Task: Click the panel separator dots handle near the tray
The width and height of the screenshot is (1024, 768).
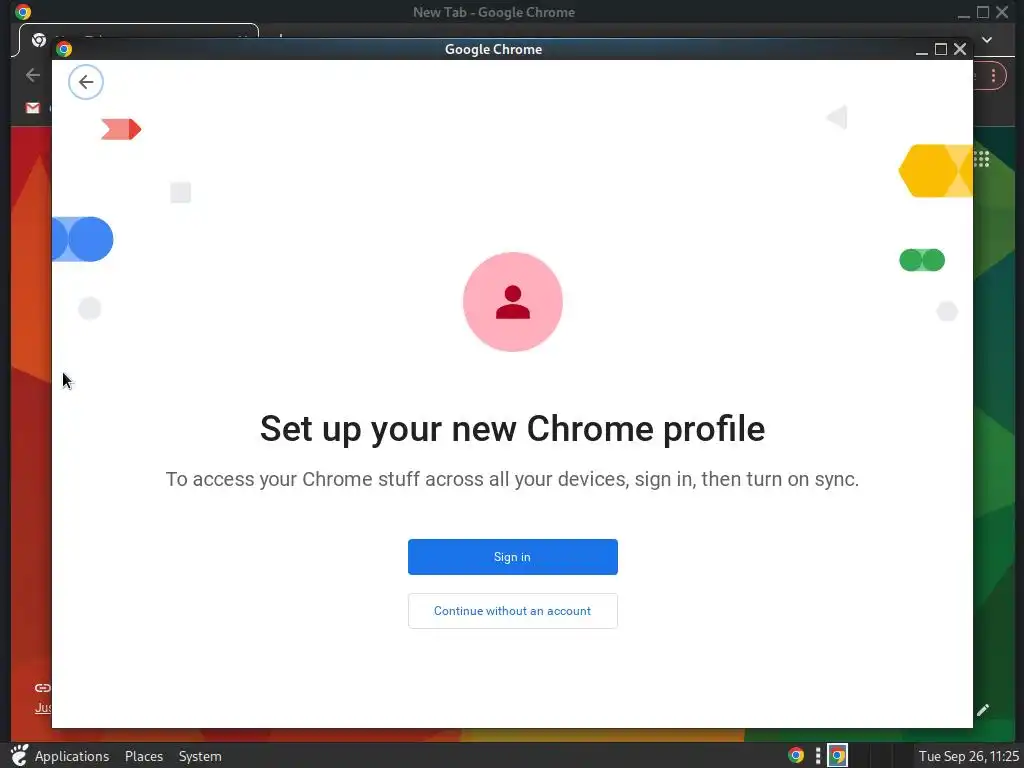Action: point(818,756)
